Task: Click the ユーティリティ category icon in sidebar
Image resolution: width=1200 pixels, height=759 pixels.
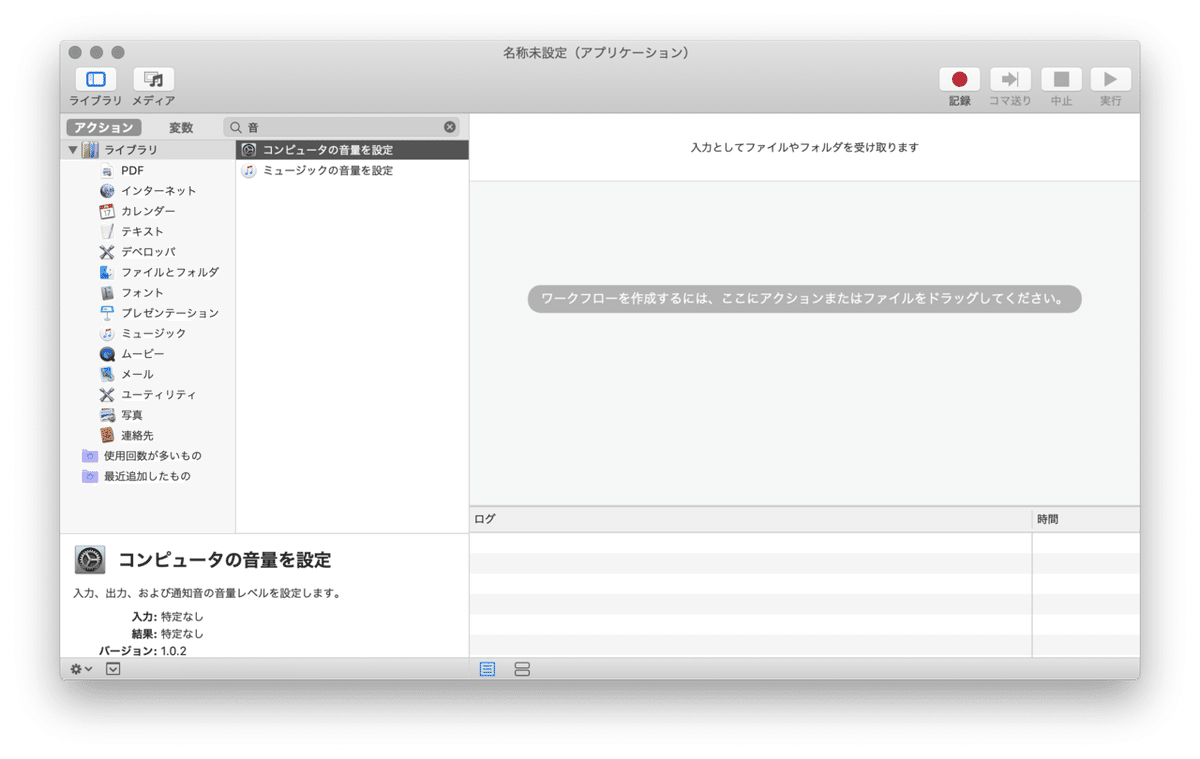Action: [107, 394]
